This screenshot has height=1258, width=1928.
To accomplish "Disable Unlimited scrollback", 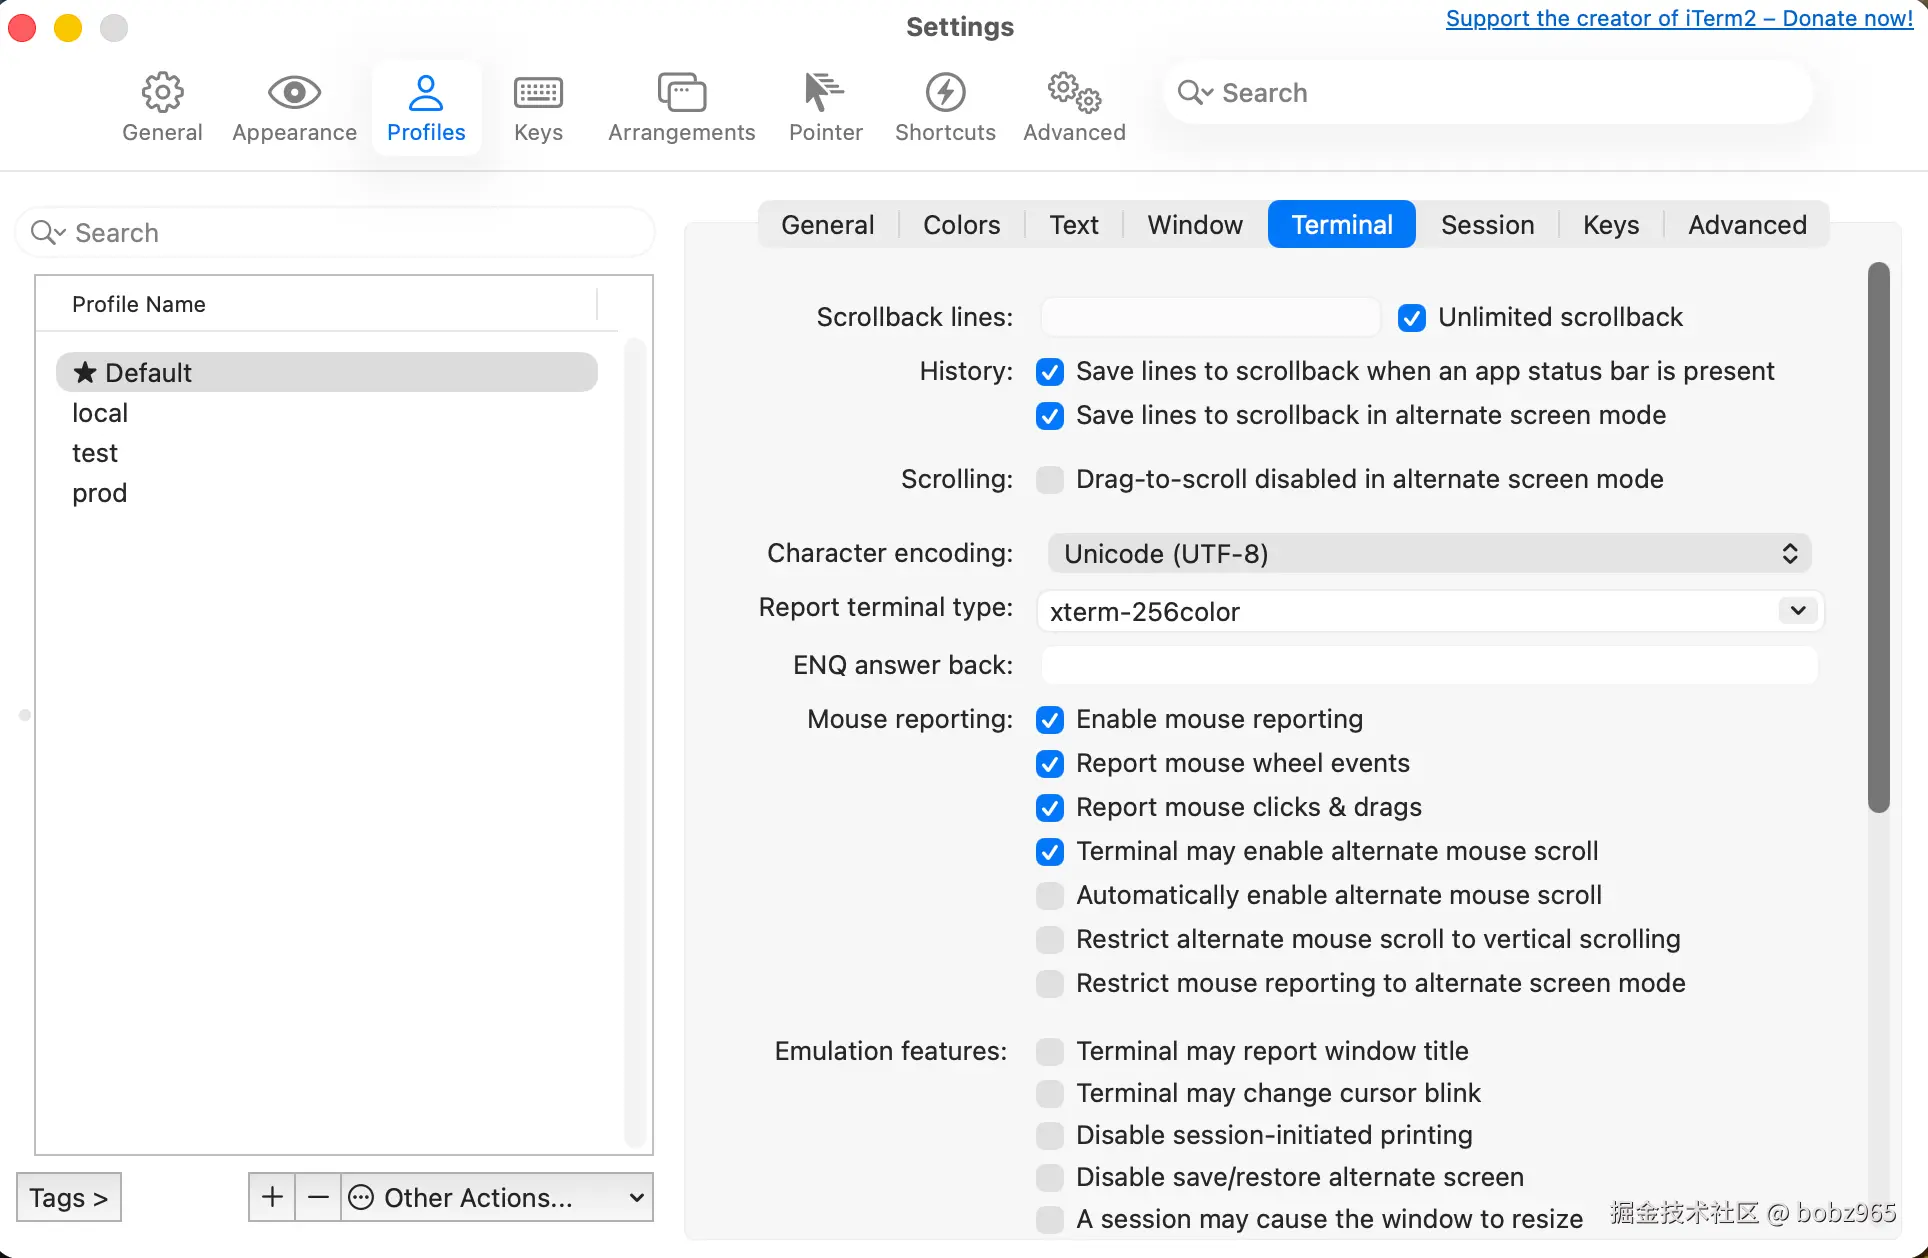I will 1412,318.
